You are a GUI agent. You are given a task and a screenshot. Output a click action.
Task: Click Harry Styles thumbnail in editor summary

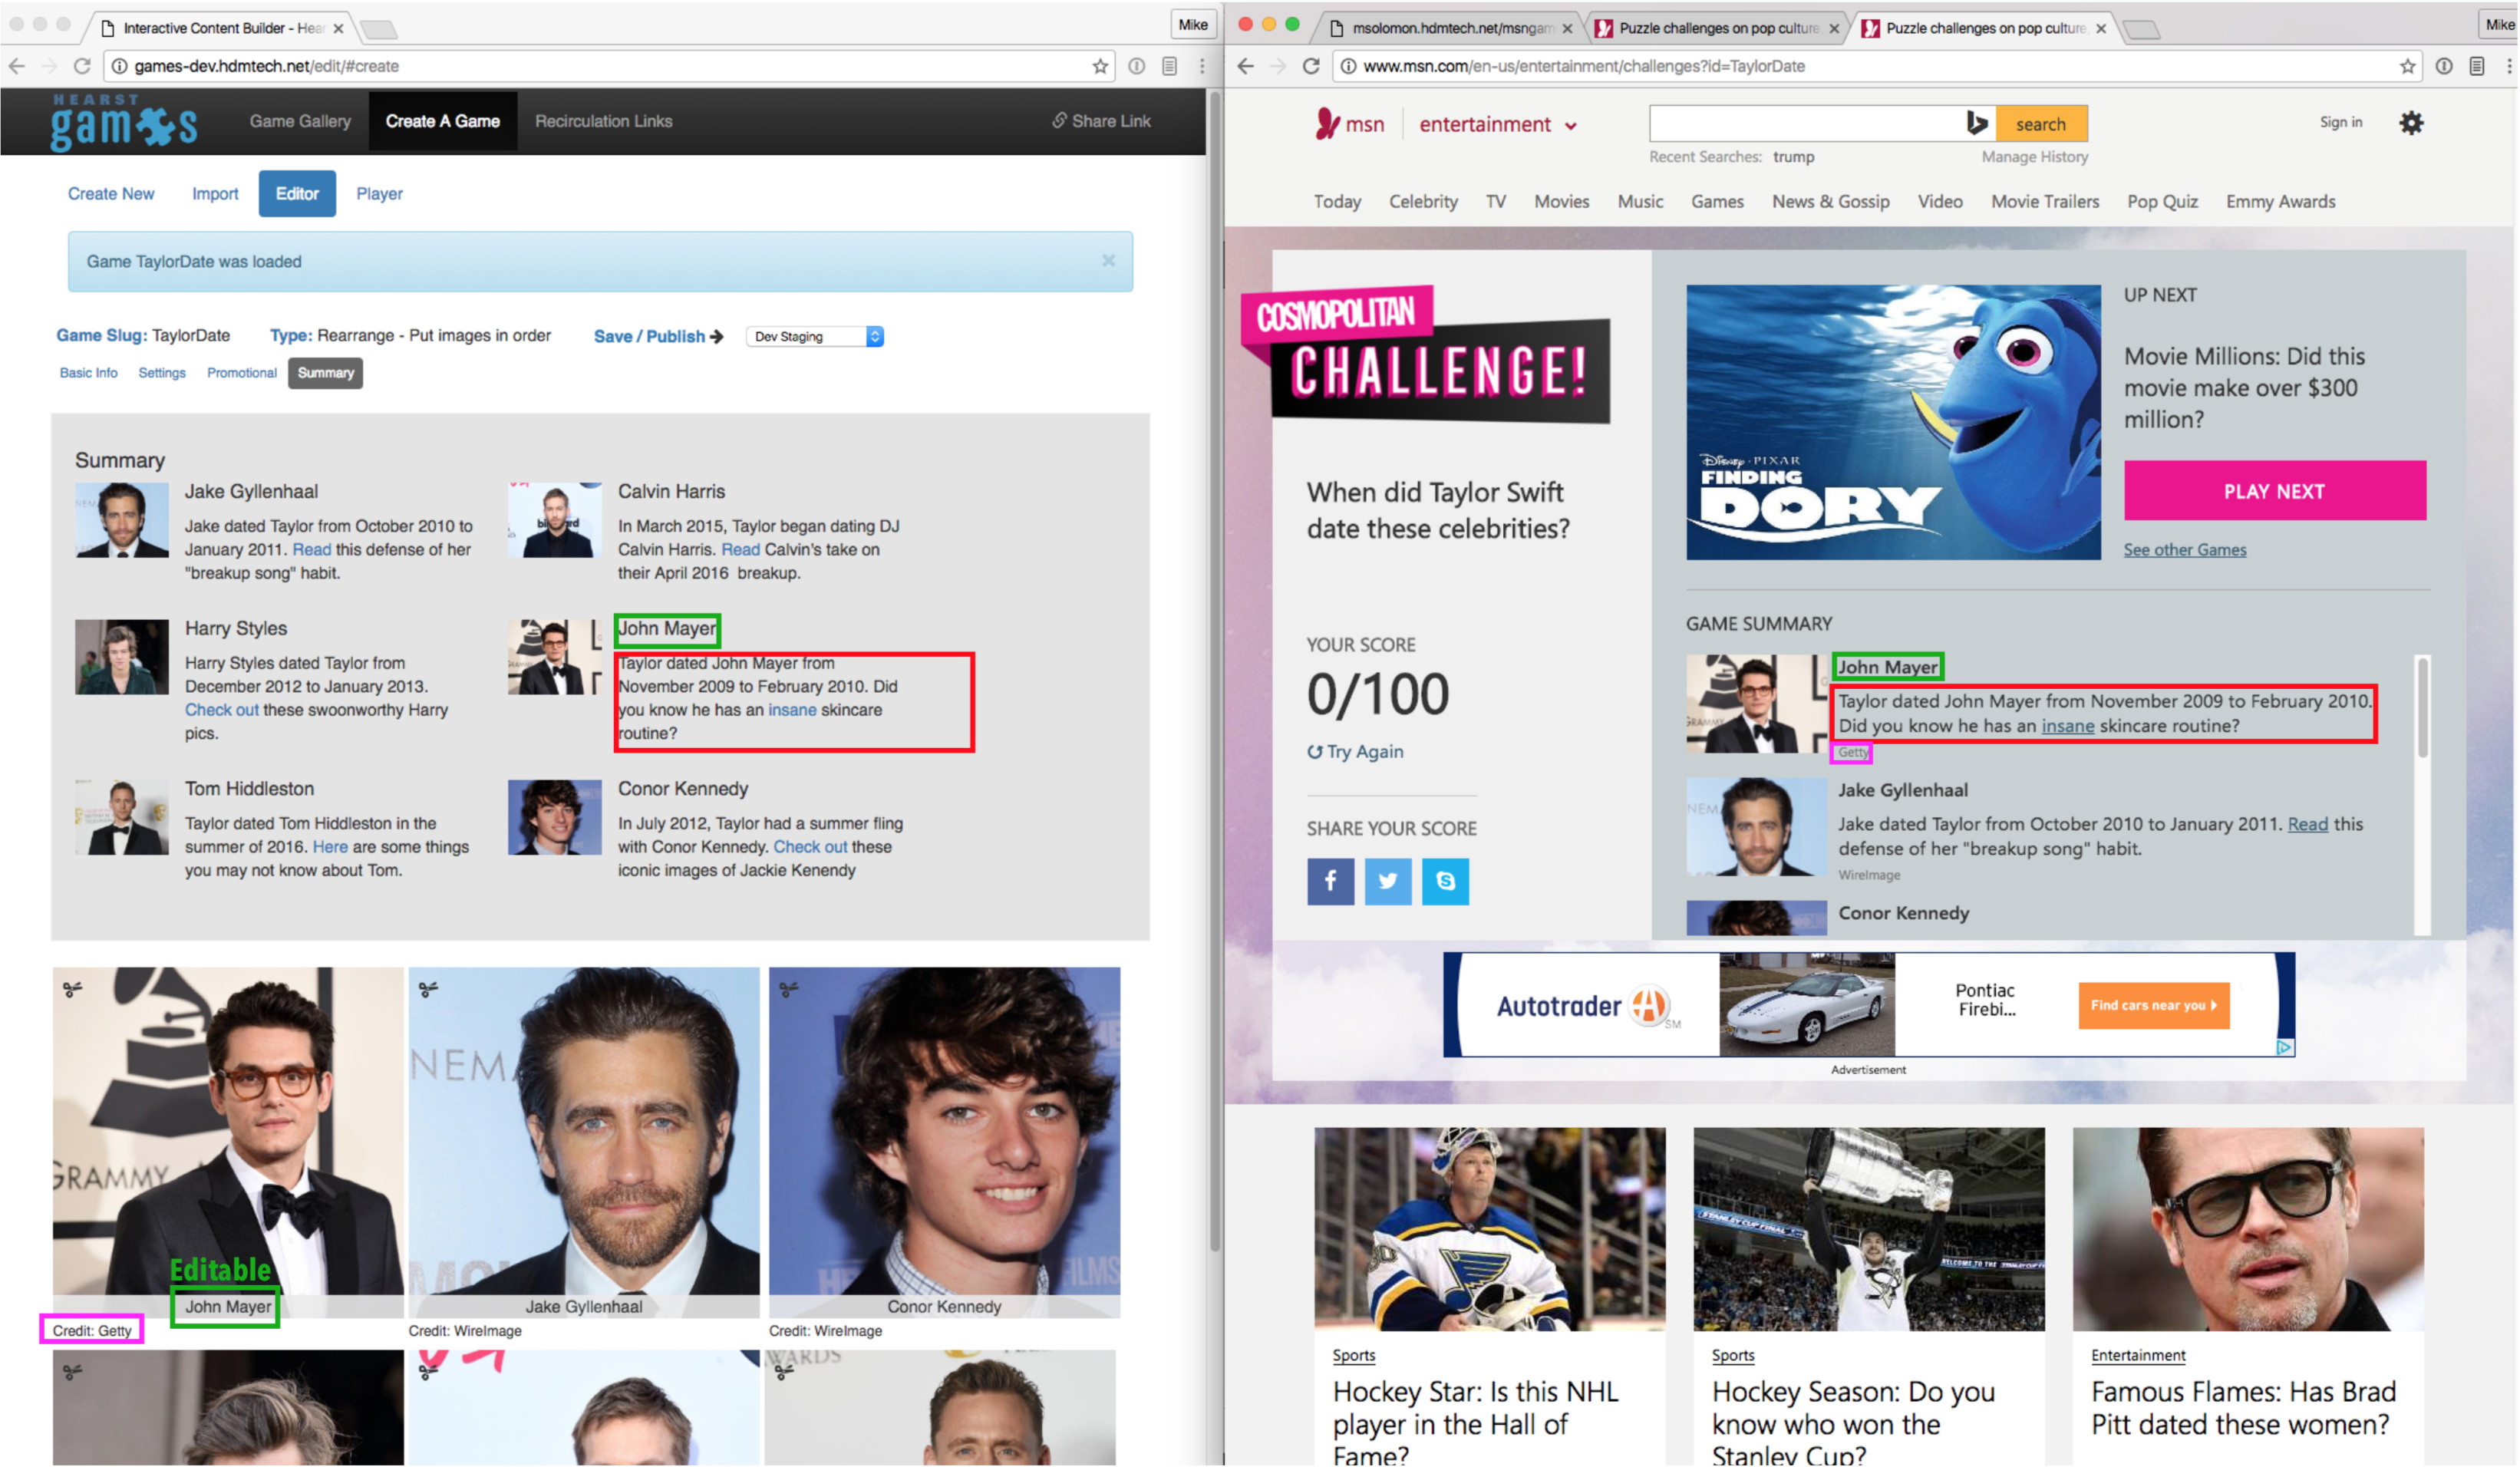(x=122, y=657)
